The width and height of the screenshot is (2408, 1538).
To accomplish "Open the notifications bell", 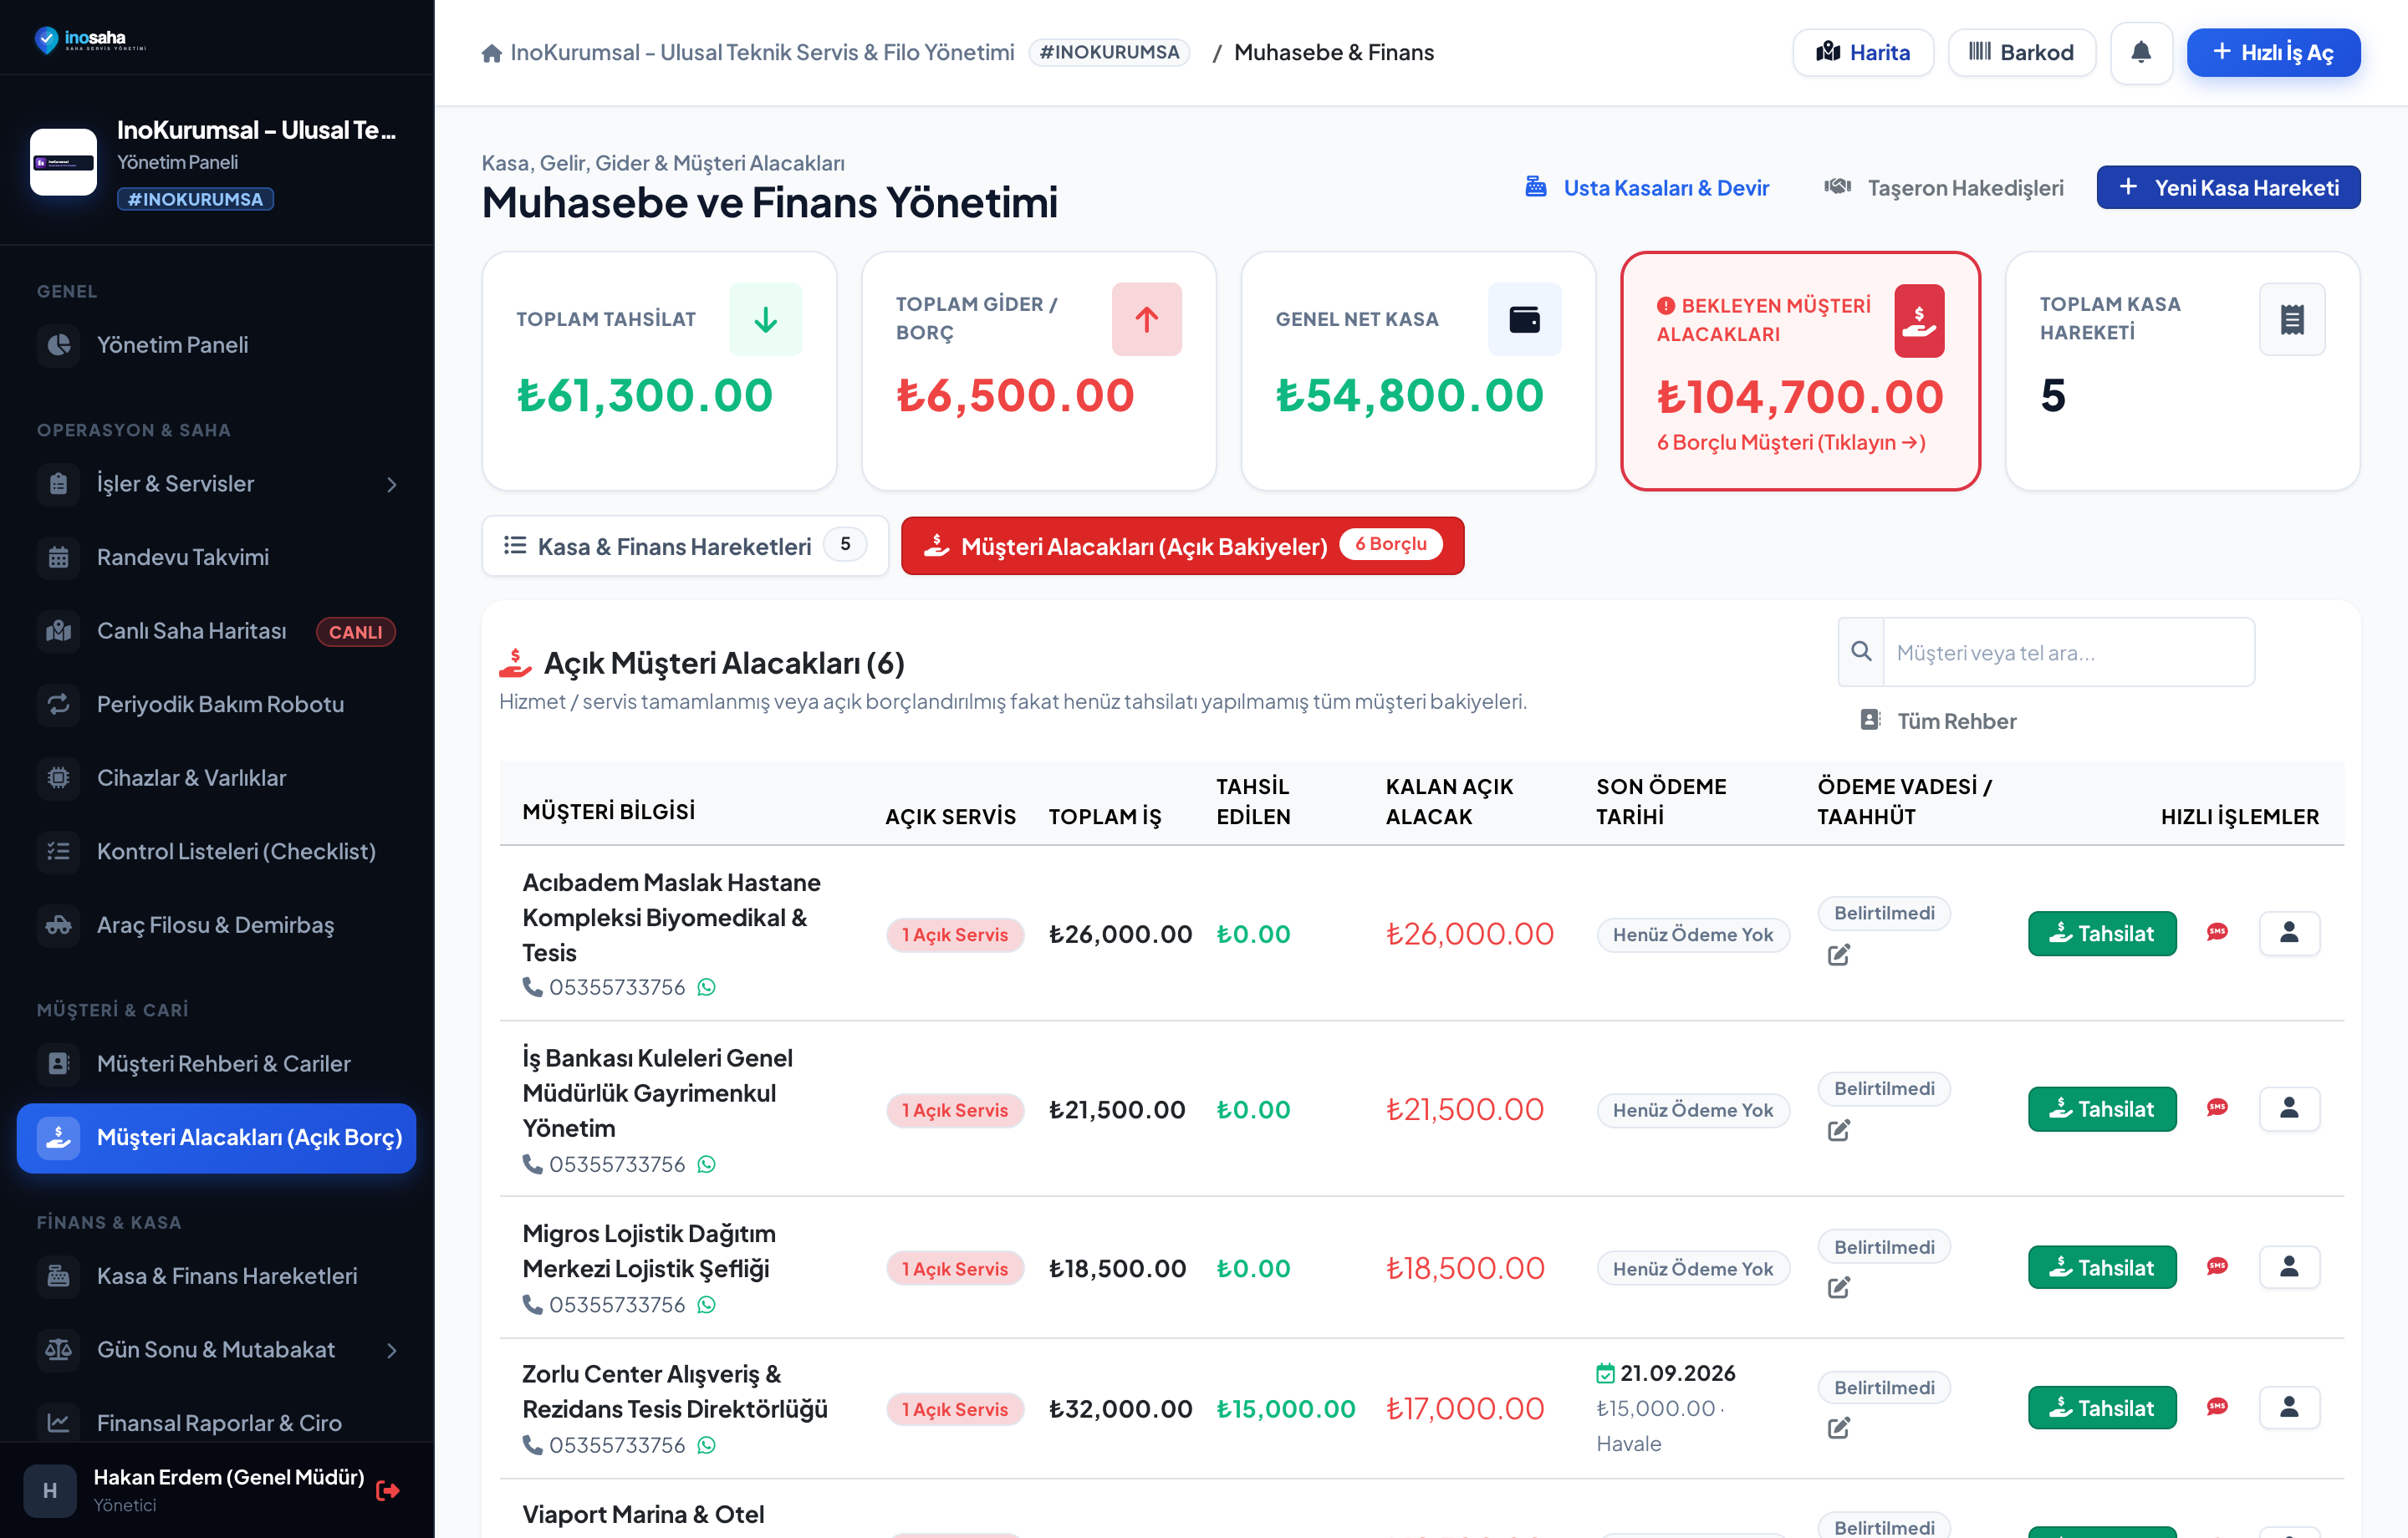I will click(2140, 52).
